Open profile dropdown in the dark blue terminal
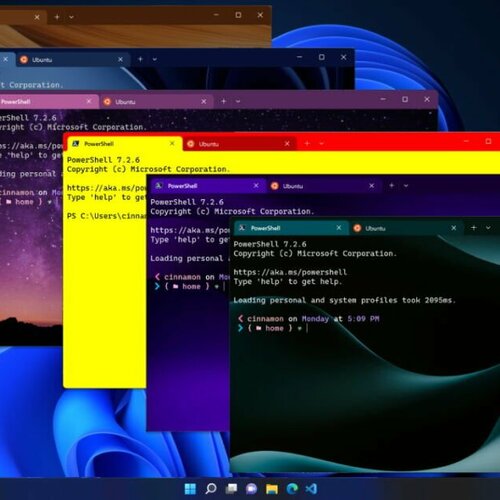Screen dimensions: 500x500 155,59
